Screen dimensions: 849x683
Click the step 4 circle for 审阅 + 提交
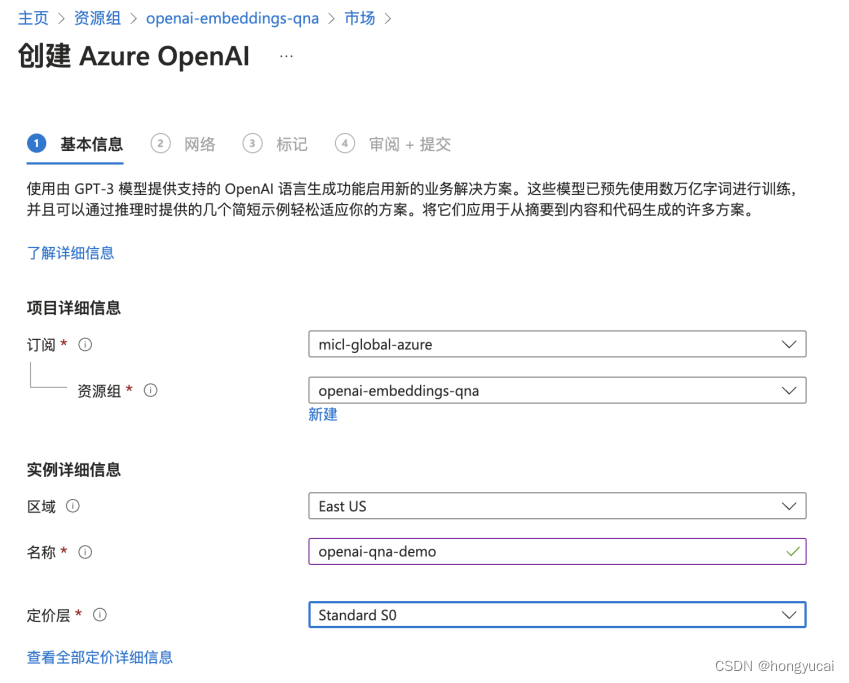[x=344, y=143]
